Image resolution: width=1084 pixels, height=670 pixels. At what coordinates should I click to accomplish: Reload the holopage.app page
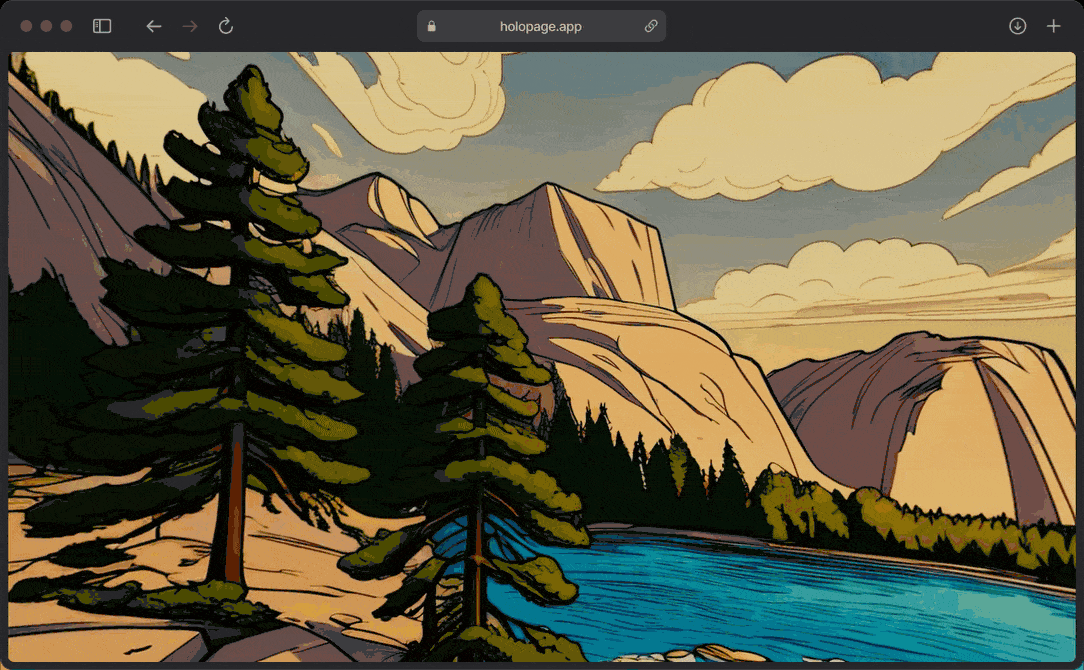226,26
